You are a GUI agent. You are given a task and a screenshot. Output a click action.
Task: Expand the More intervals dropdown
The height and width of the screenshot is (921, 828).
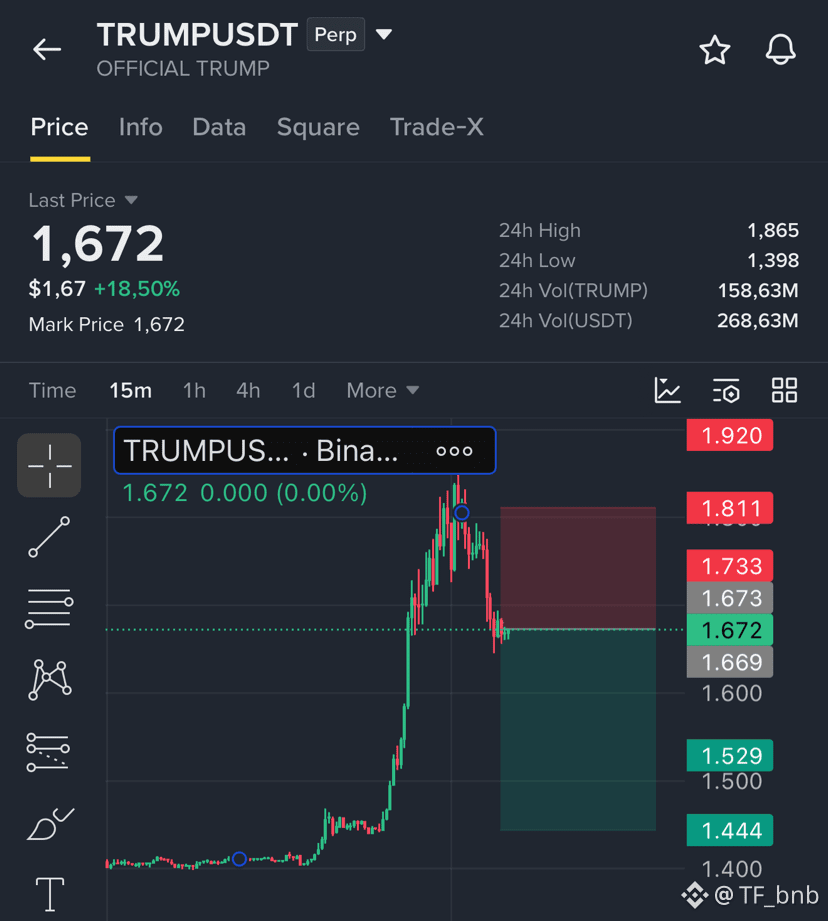382,391
